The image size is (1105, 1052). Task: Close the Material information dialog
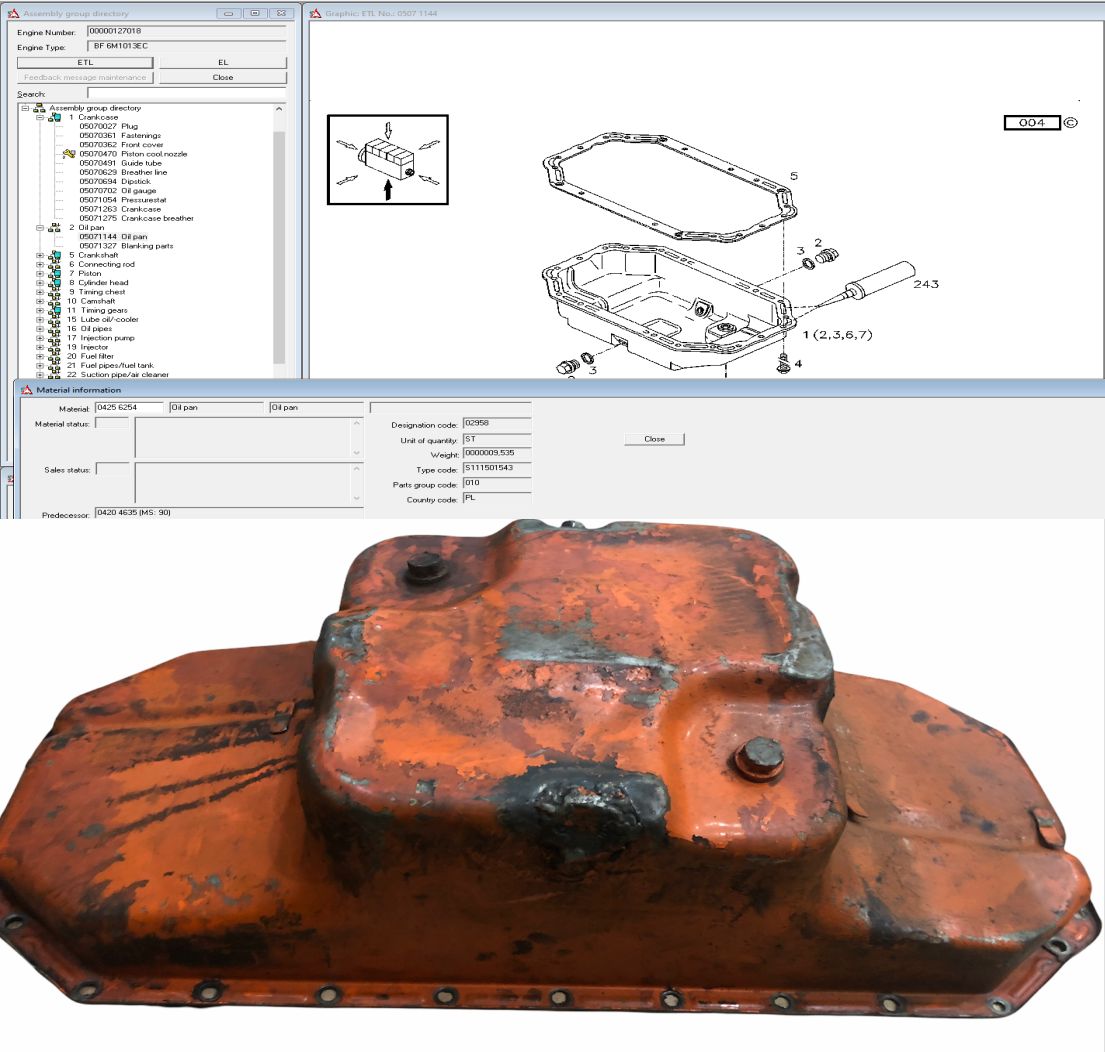(x=654, y=439)
